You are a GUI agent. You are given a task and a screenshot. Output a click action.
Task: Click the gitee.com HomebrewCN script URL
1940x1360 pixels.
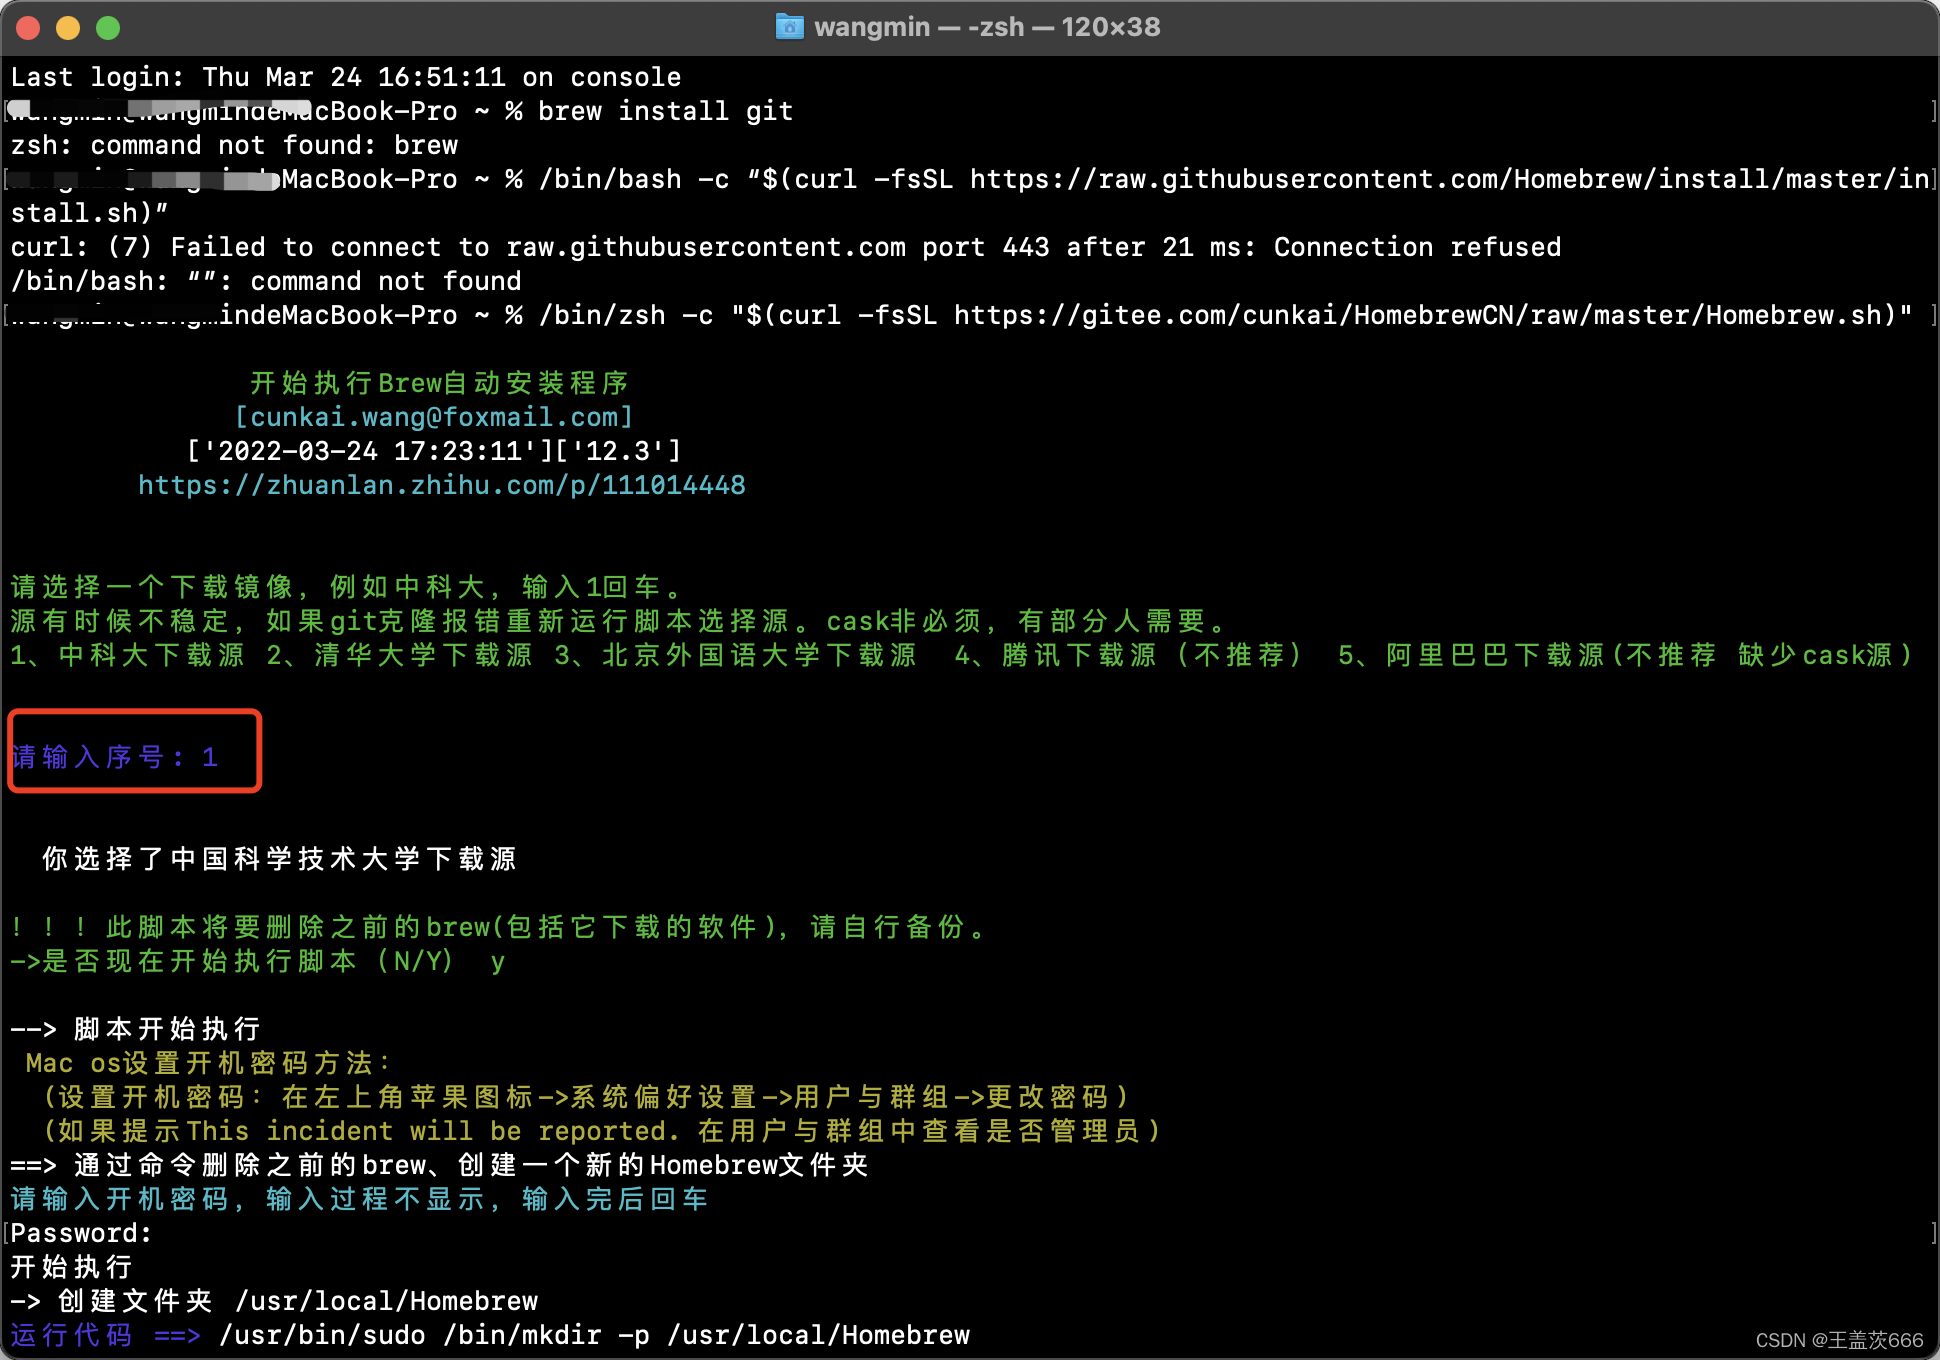1418,316
